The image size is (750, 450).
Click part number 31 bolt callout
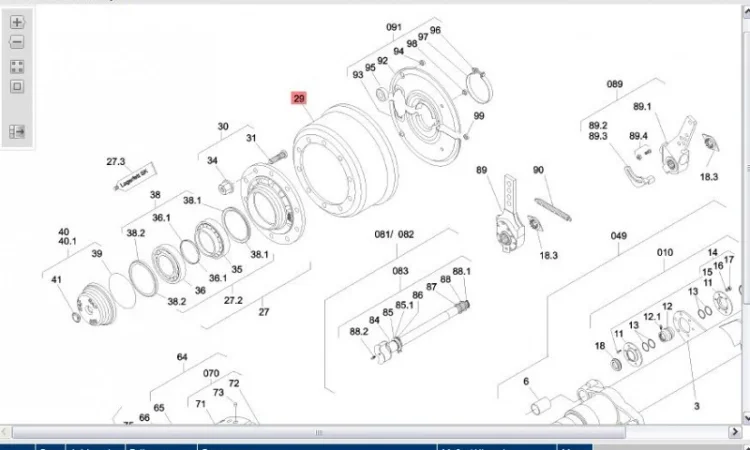252,139
